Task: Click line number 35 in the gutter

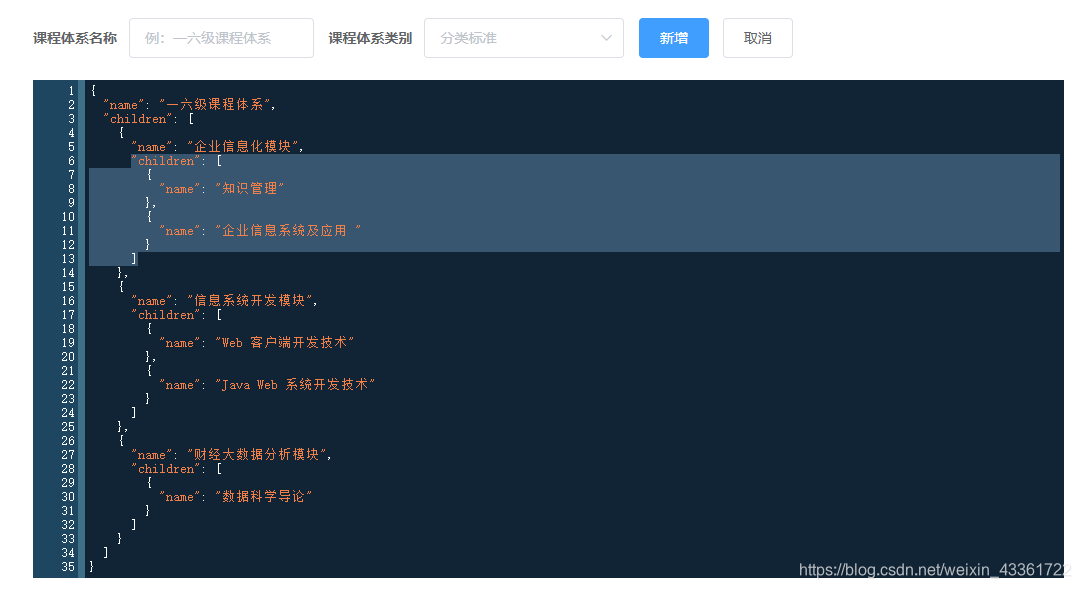Action: [x=68, y=566]
